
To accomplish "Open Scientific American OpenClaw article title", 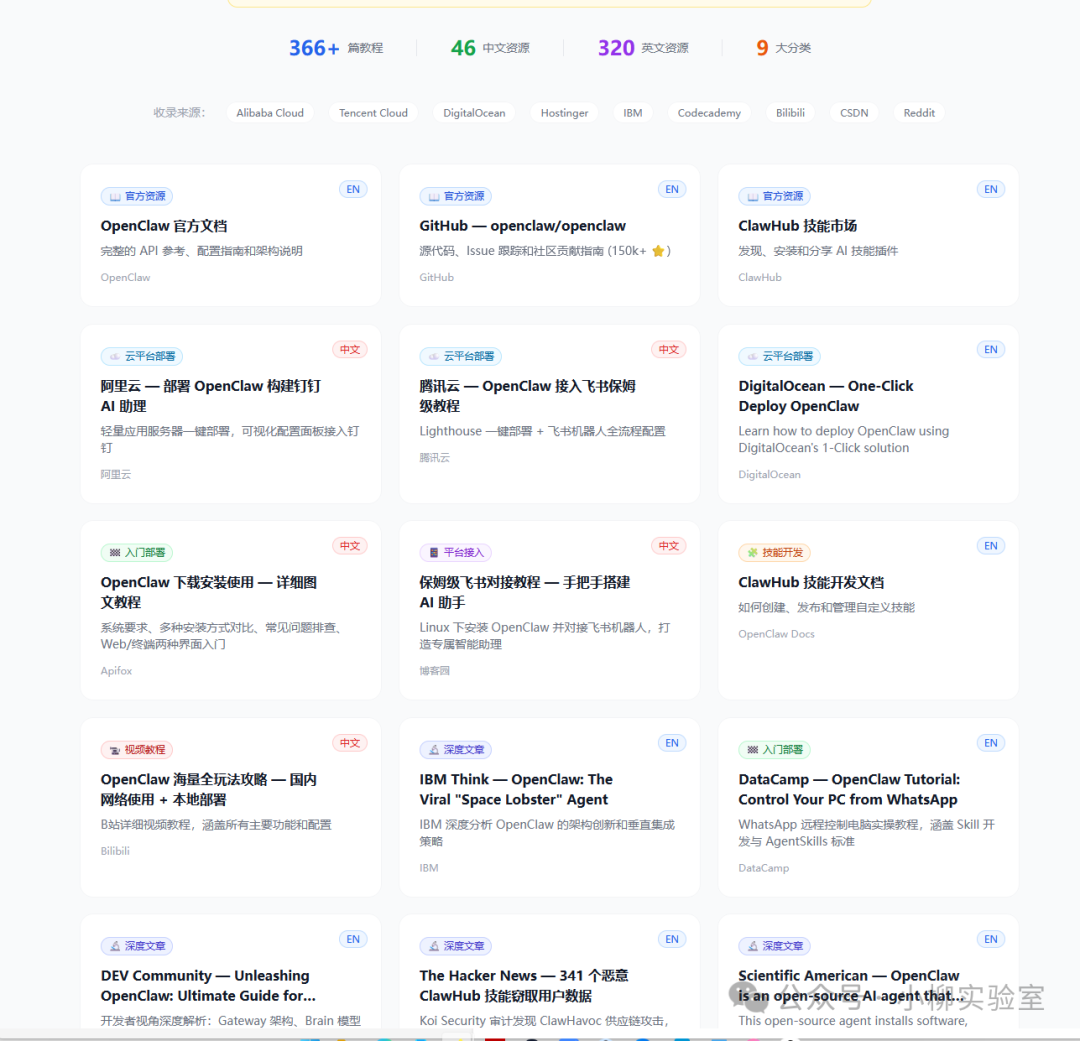I will 851,986.
